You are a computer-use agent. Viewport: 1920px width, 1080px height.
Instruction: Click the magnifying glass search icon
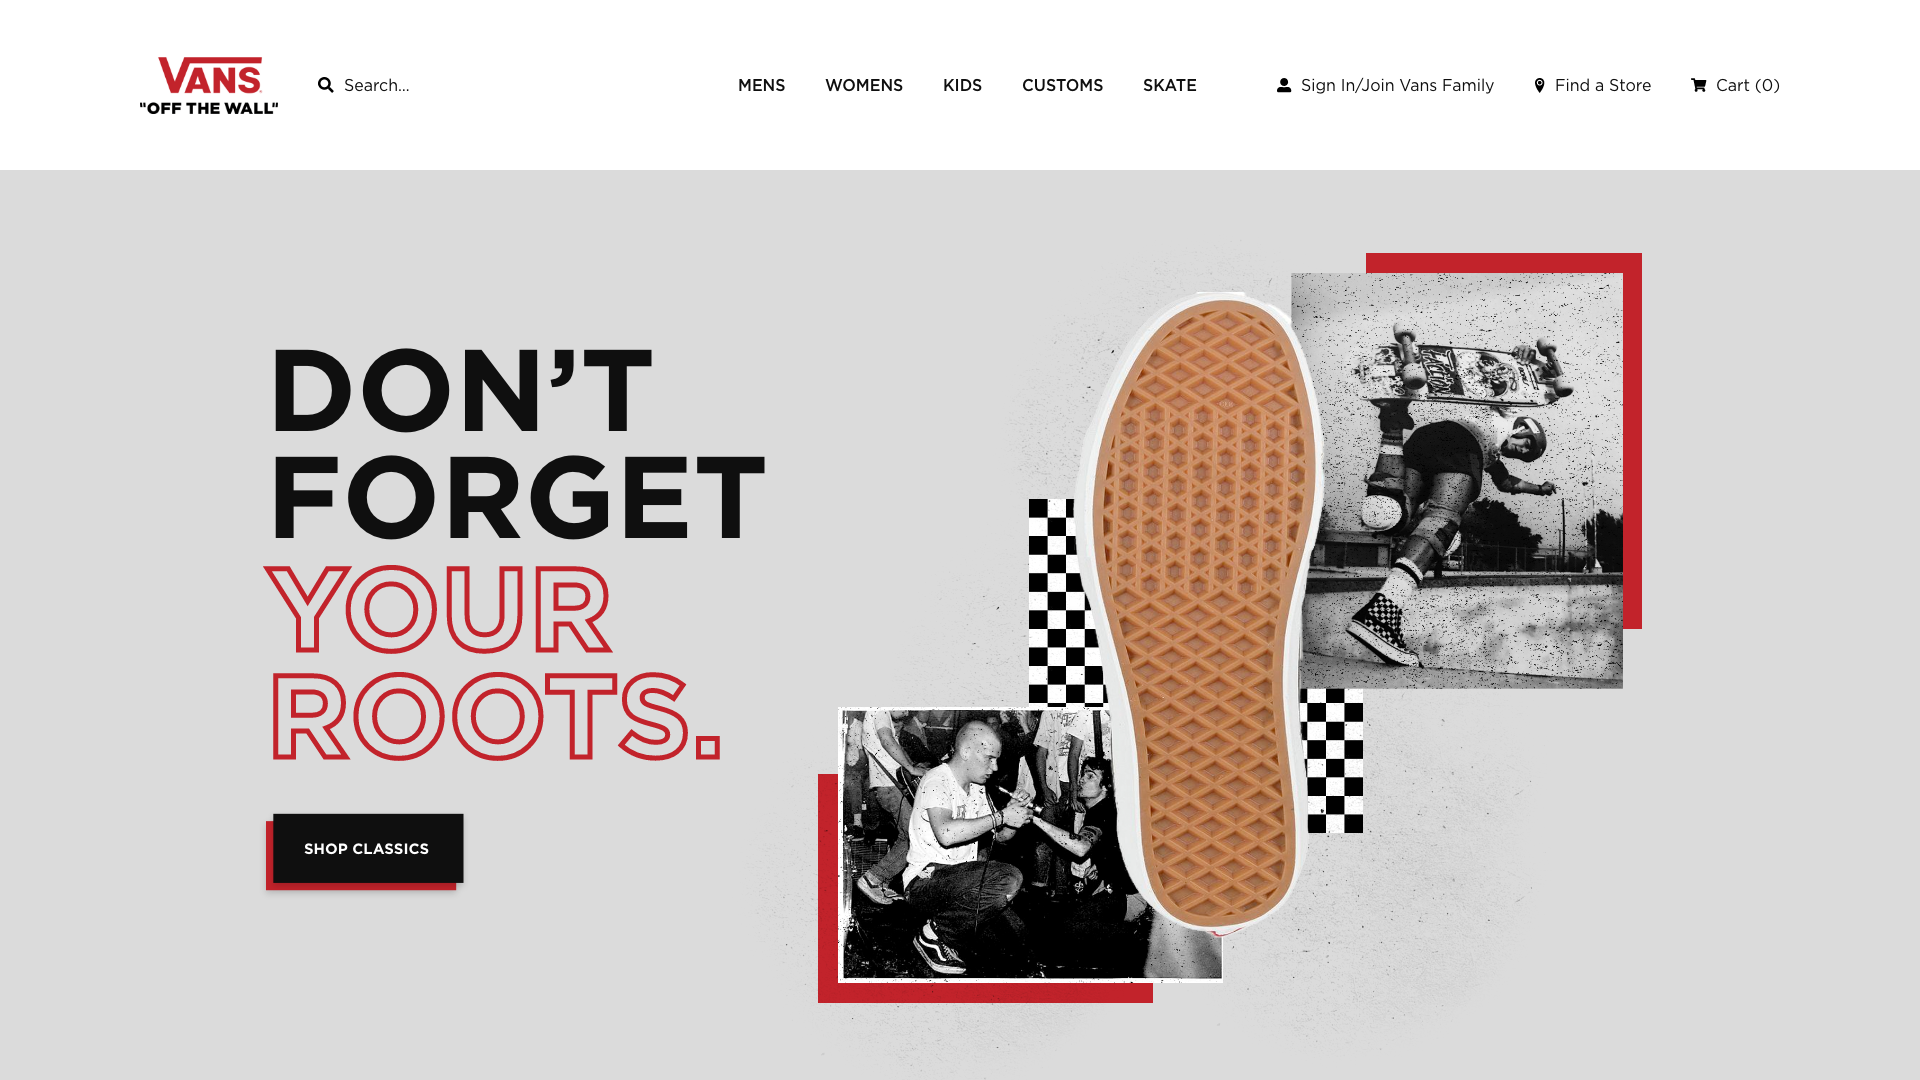click(x=326, y=85)
